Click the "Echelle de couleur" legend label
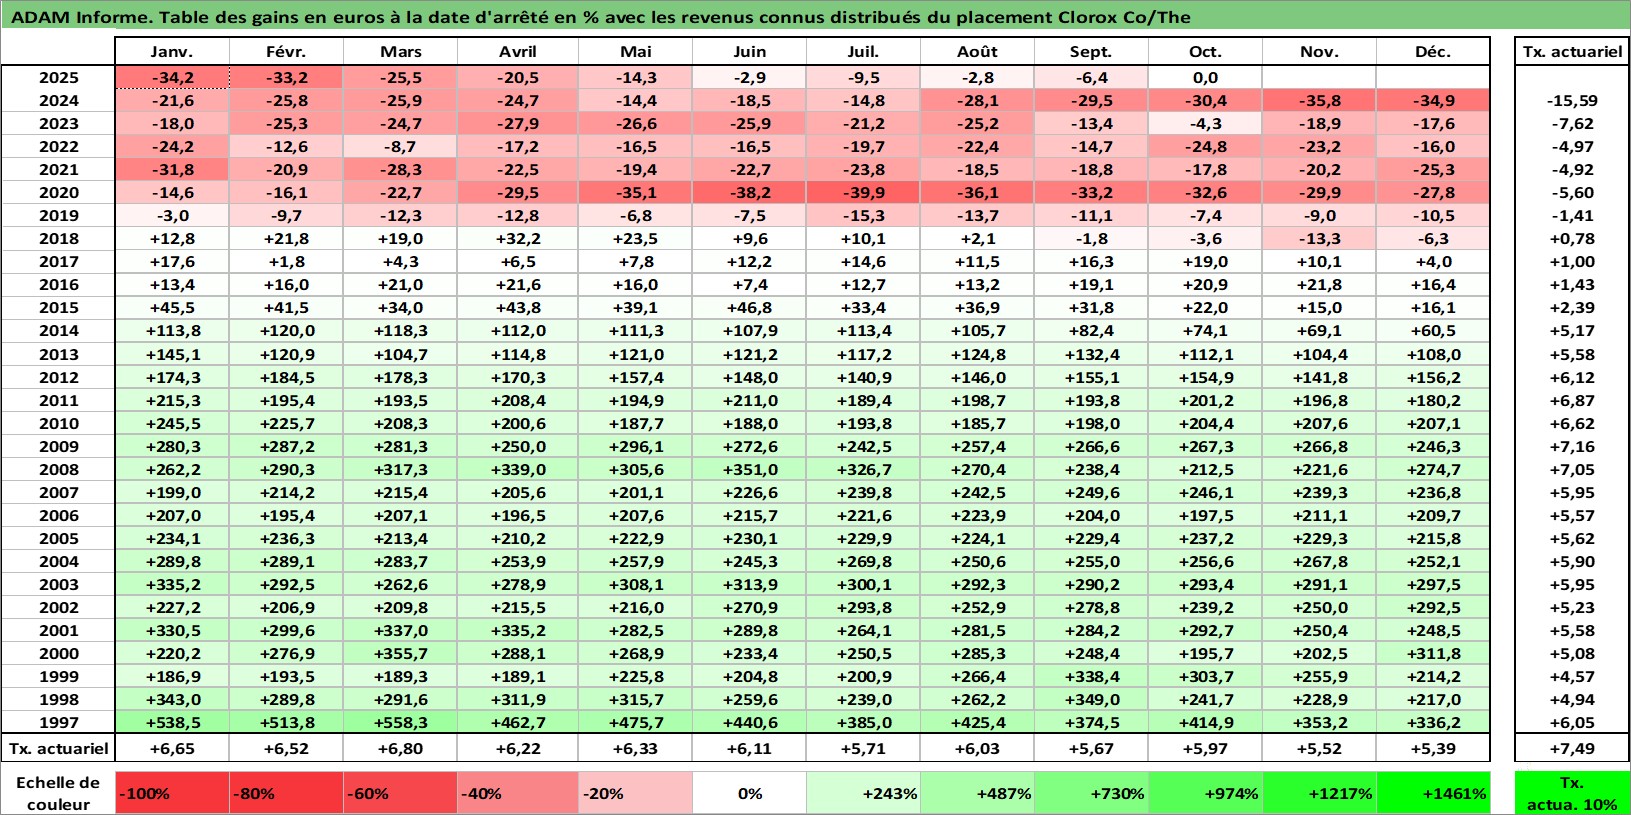1631x815 pixels. [x=58, y=793]
